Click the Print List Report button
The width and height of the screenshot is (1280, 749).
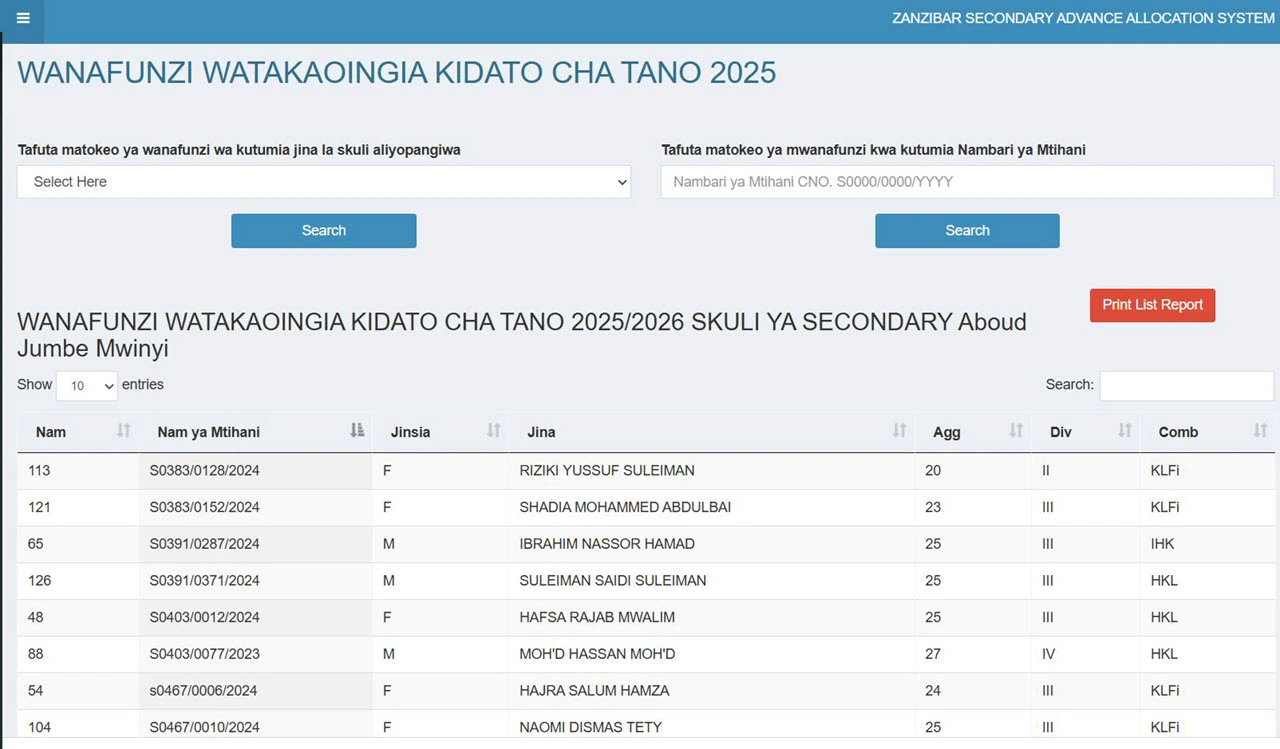coord(1152,305)
